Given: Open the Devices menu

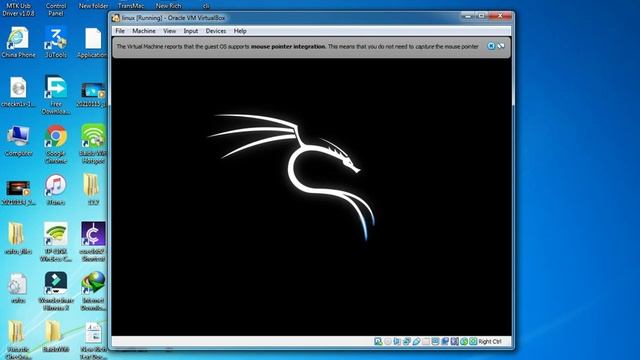Looking at the screenshot, I should [x=216, y=31].
